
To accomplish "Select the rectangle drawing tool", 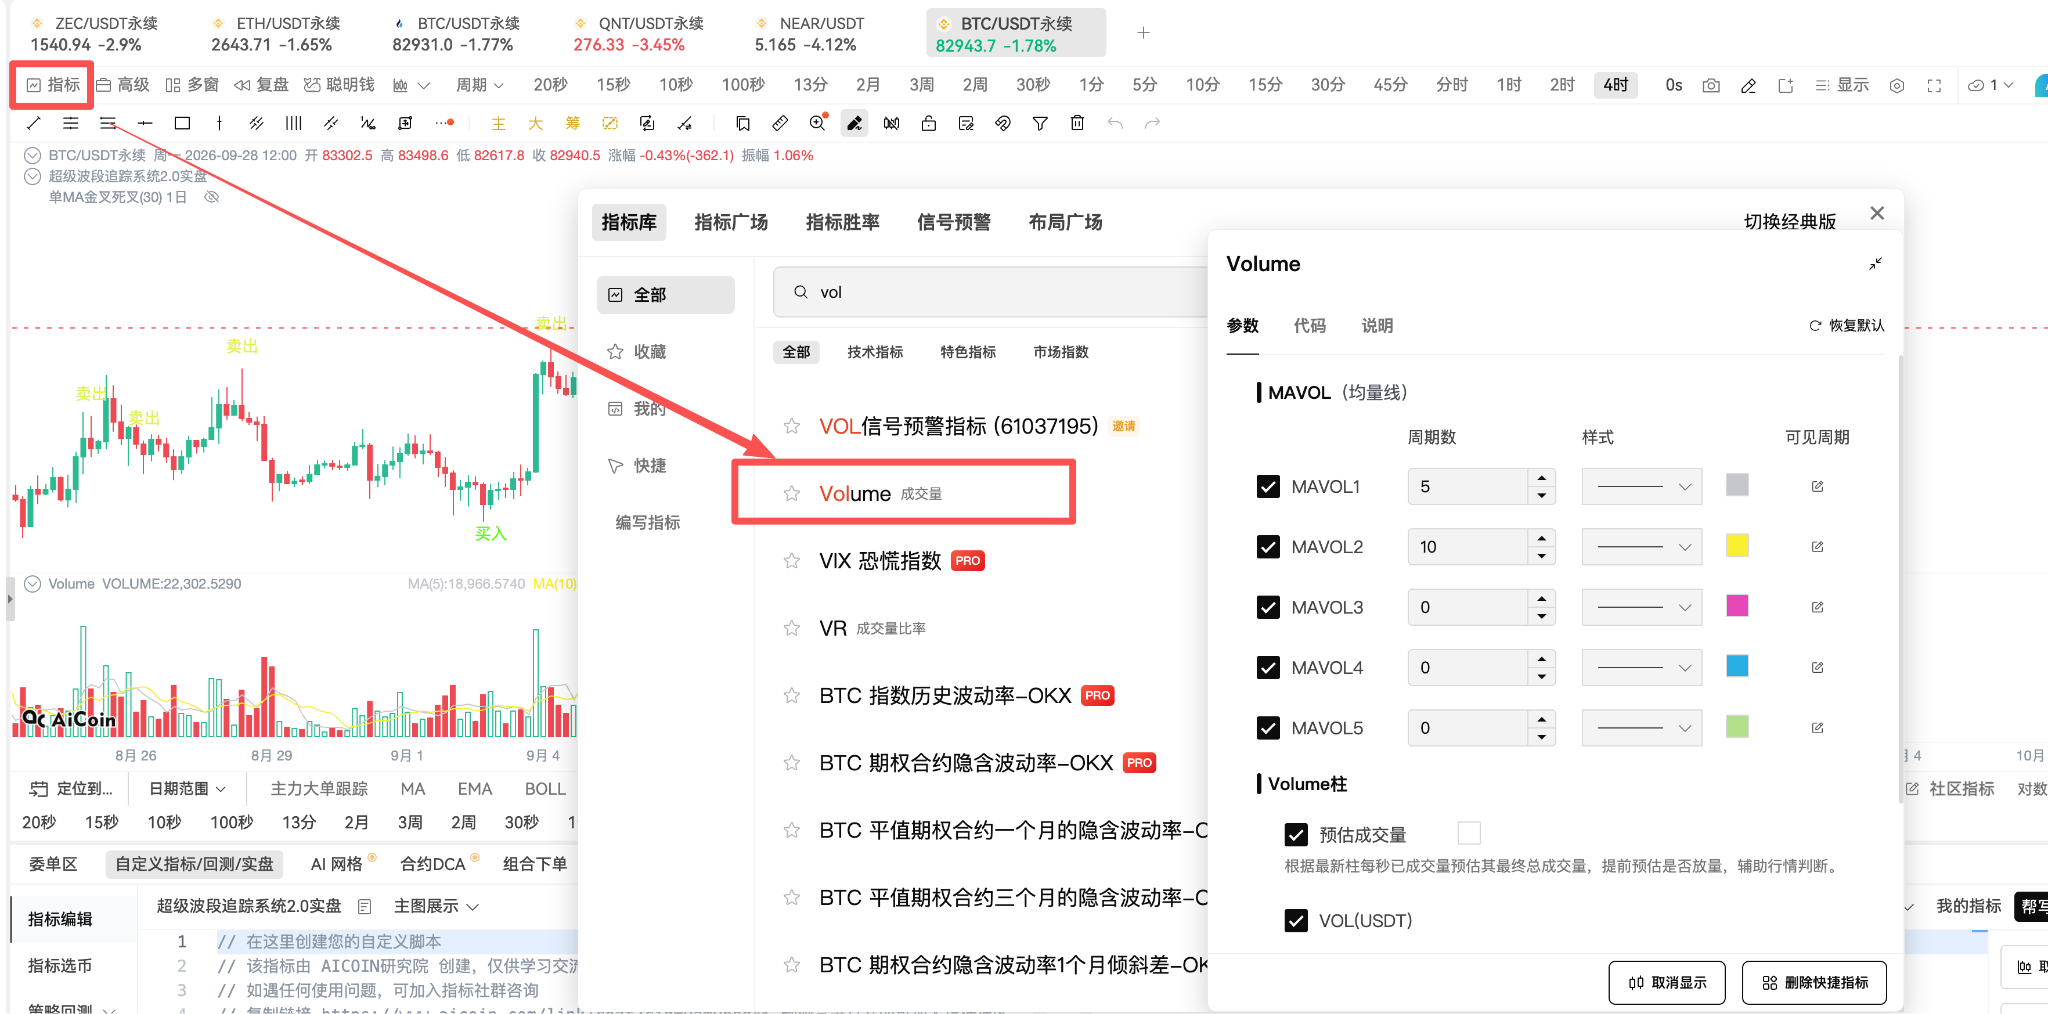I will (x=182, y=123).
